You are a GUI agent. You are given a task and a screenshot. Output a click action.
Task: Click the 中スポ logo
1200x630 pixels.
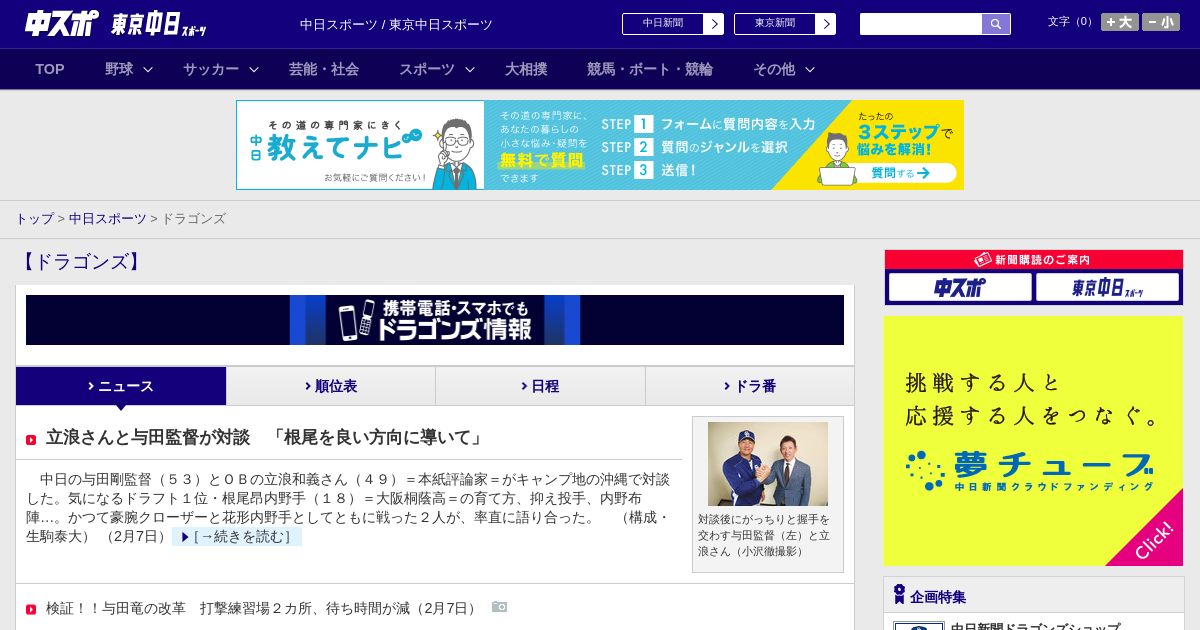click(x=62, y=23)
